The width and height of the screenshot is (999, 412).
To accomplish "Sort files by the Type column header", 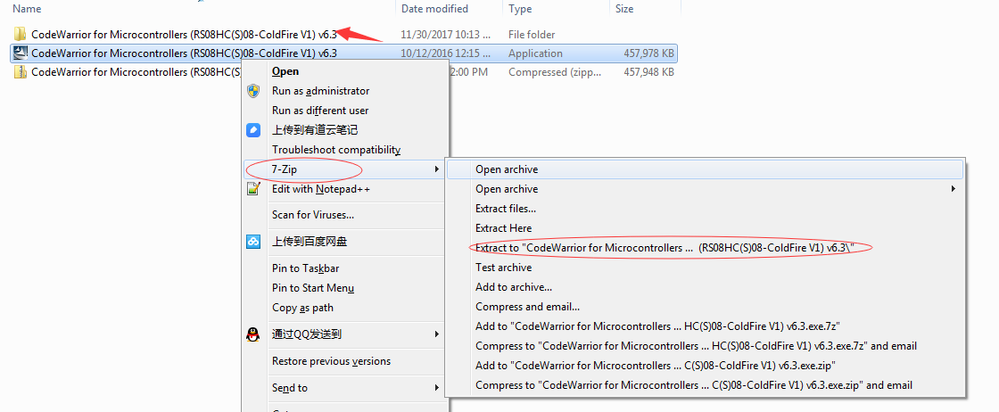I will (520, 8).
